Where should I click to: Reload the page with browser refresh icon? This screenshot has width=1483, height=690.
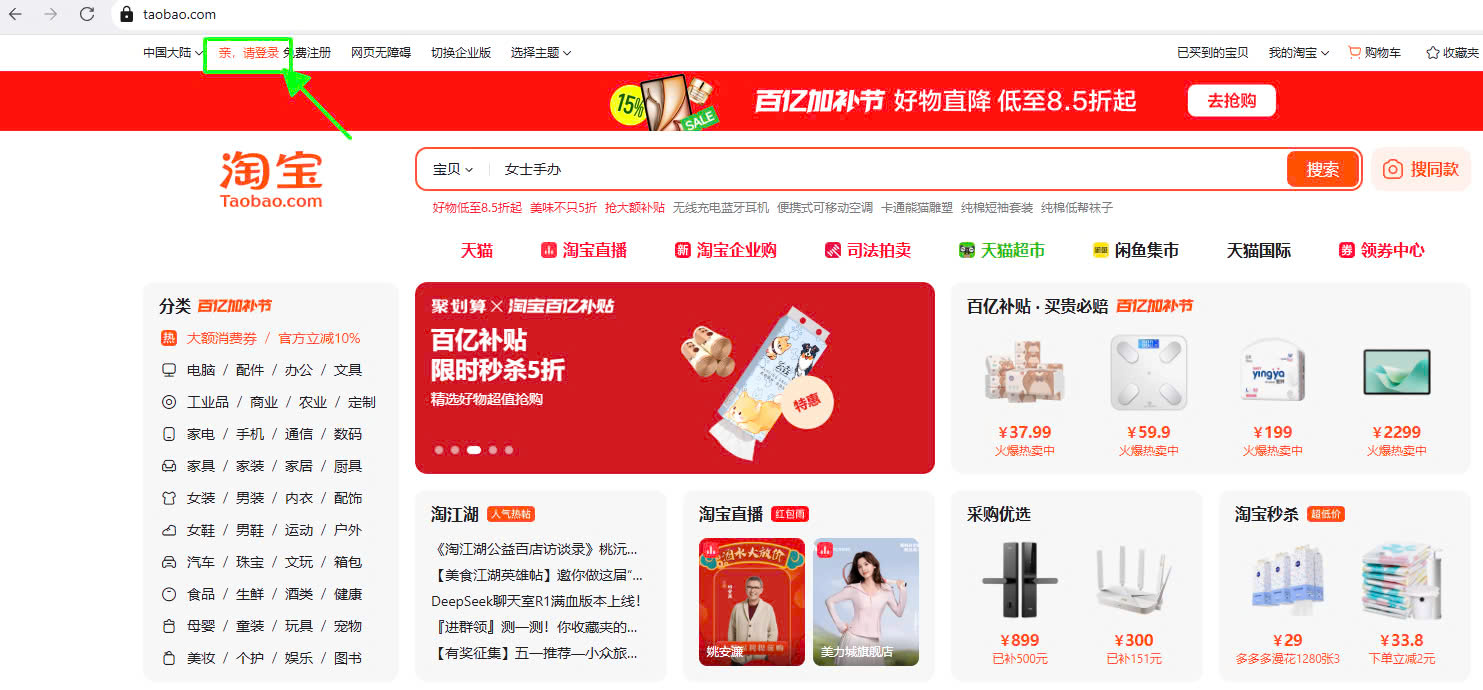[87, 14]
